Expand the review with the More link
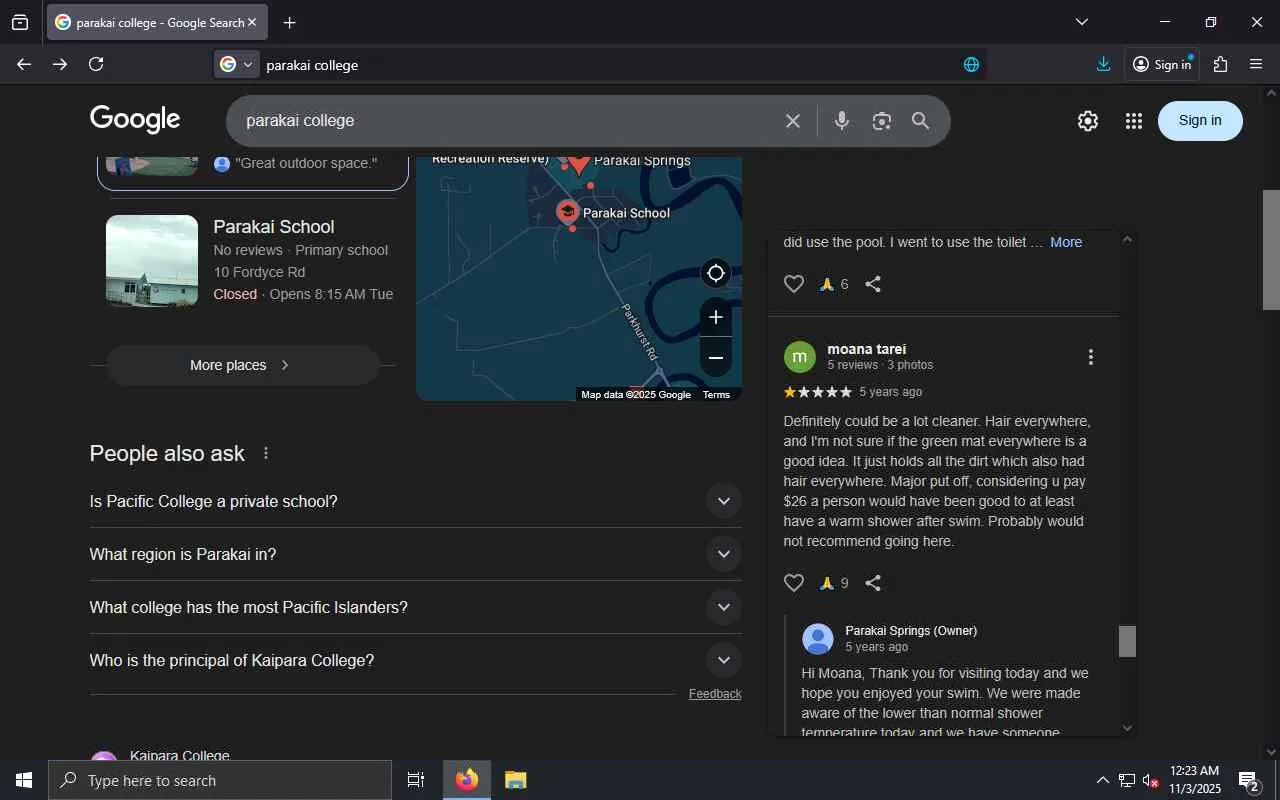Image resolution: width=1280 pixels, height=800 pixels. (x=1066, y=242)
